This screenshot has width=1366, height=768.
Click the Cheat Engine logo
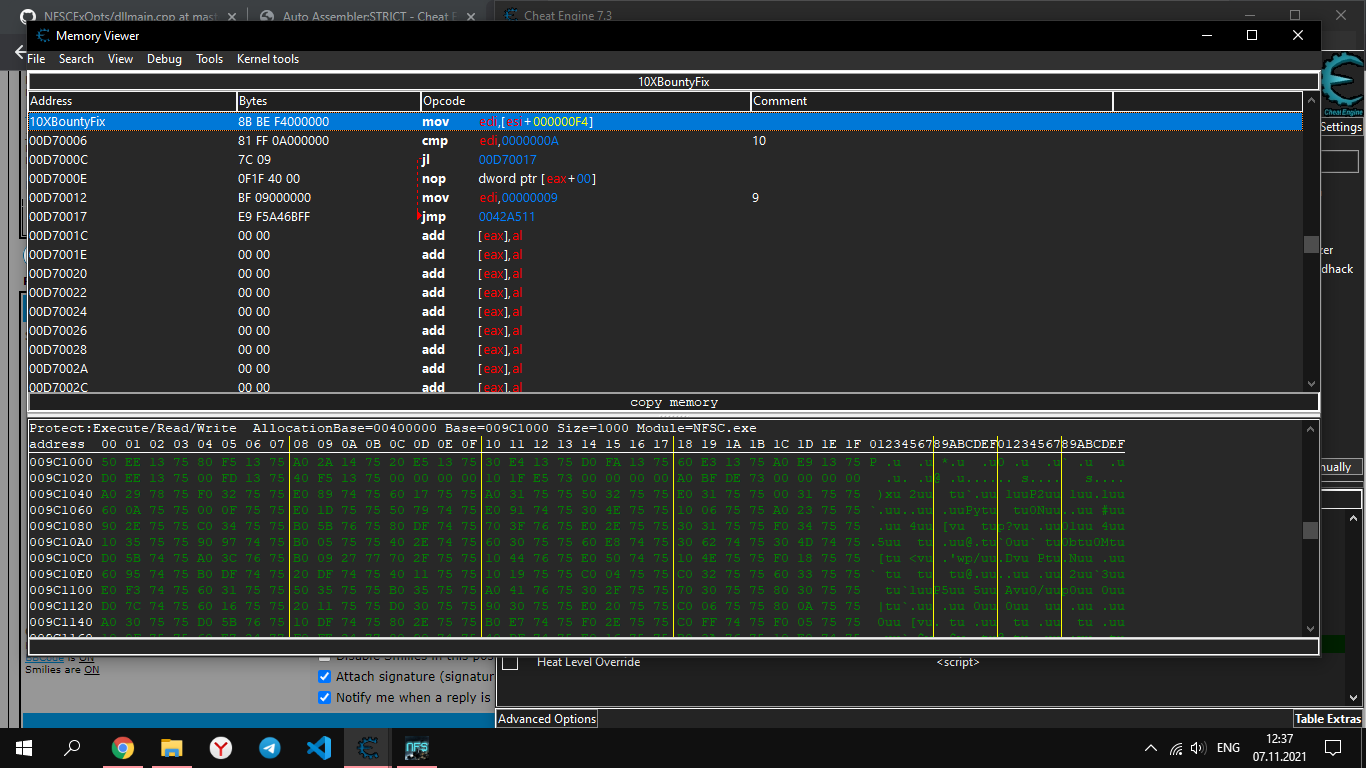1342,84
